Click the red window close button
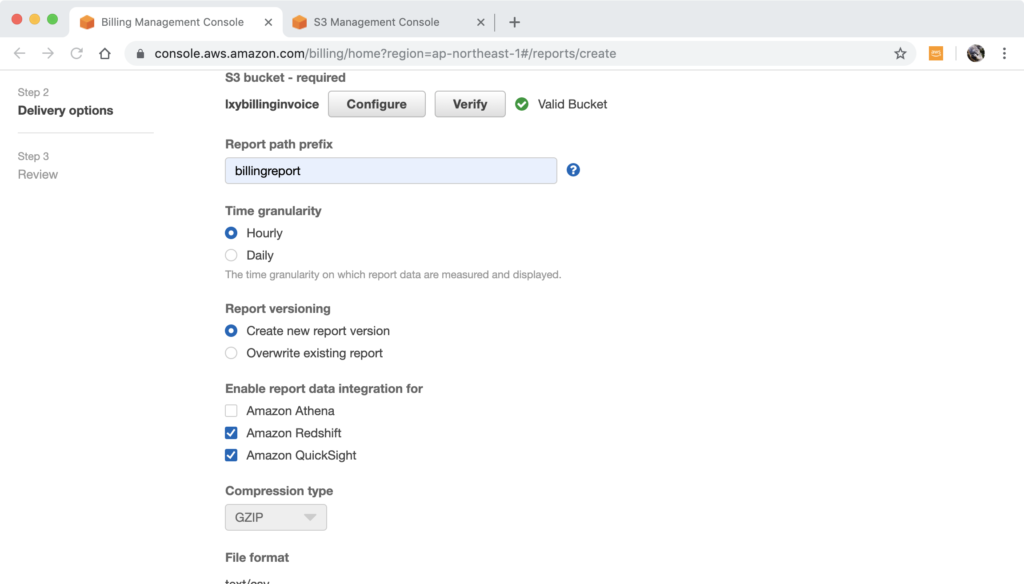The height and width of the screenshot is (584, 1024). 17,20
